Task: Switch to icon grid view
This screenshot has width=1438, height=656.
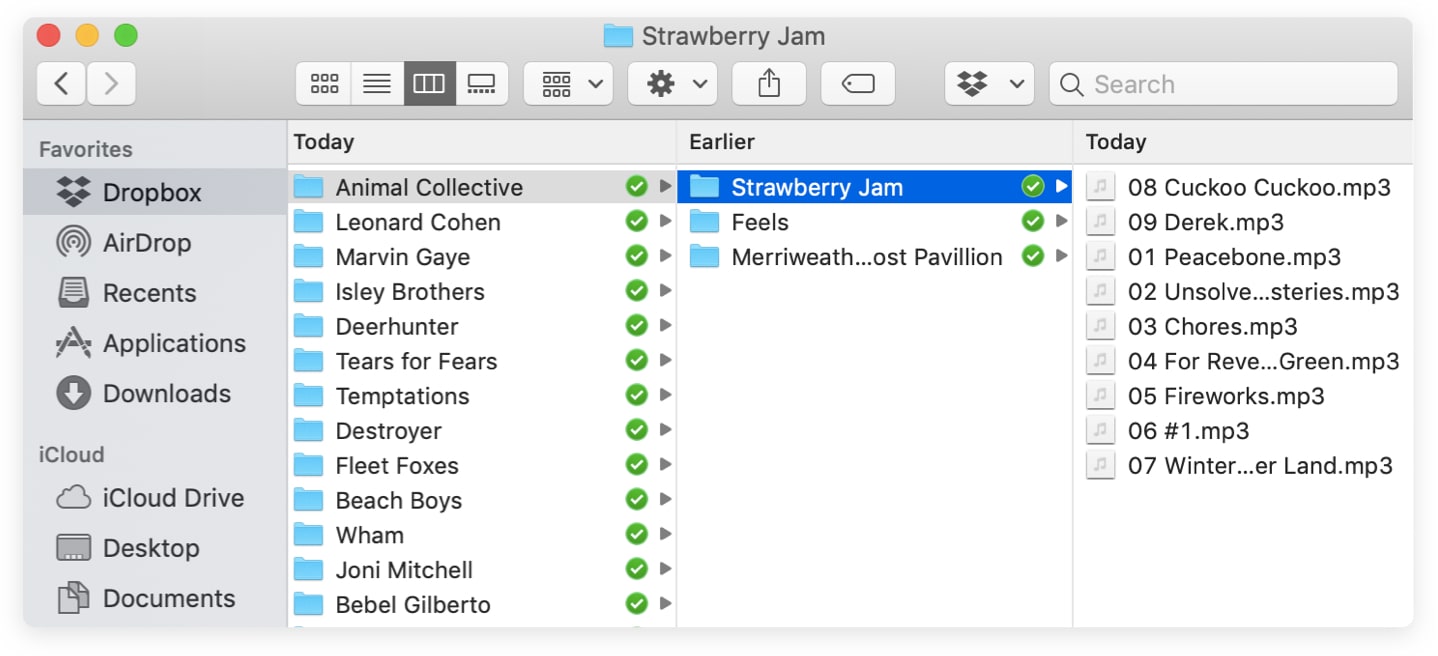Action: coord(323,84)
